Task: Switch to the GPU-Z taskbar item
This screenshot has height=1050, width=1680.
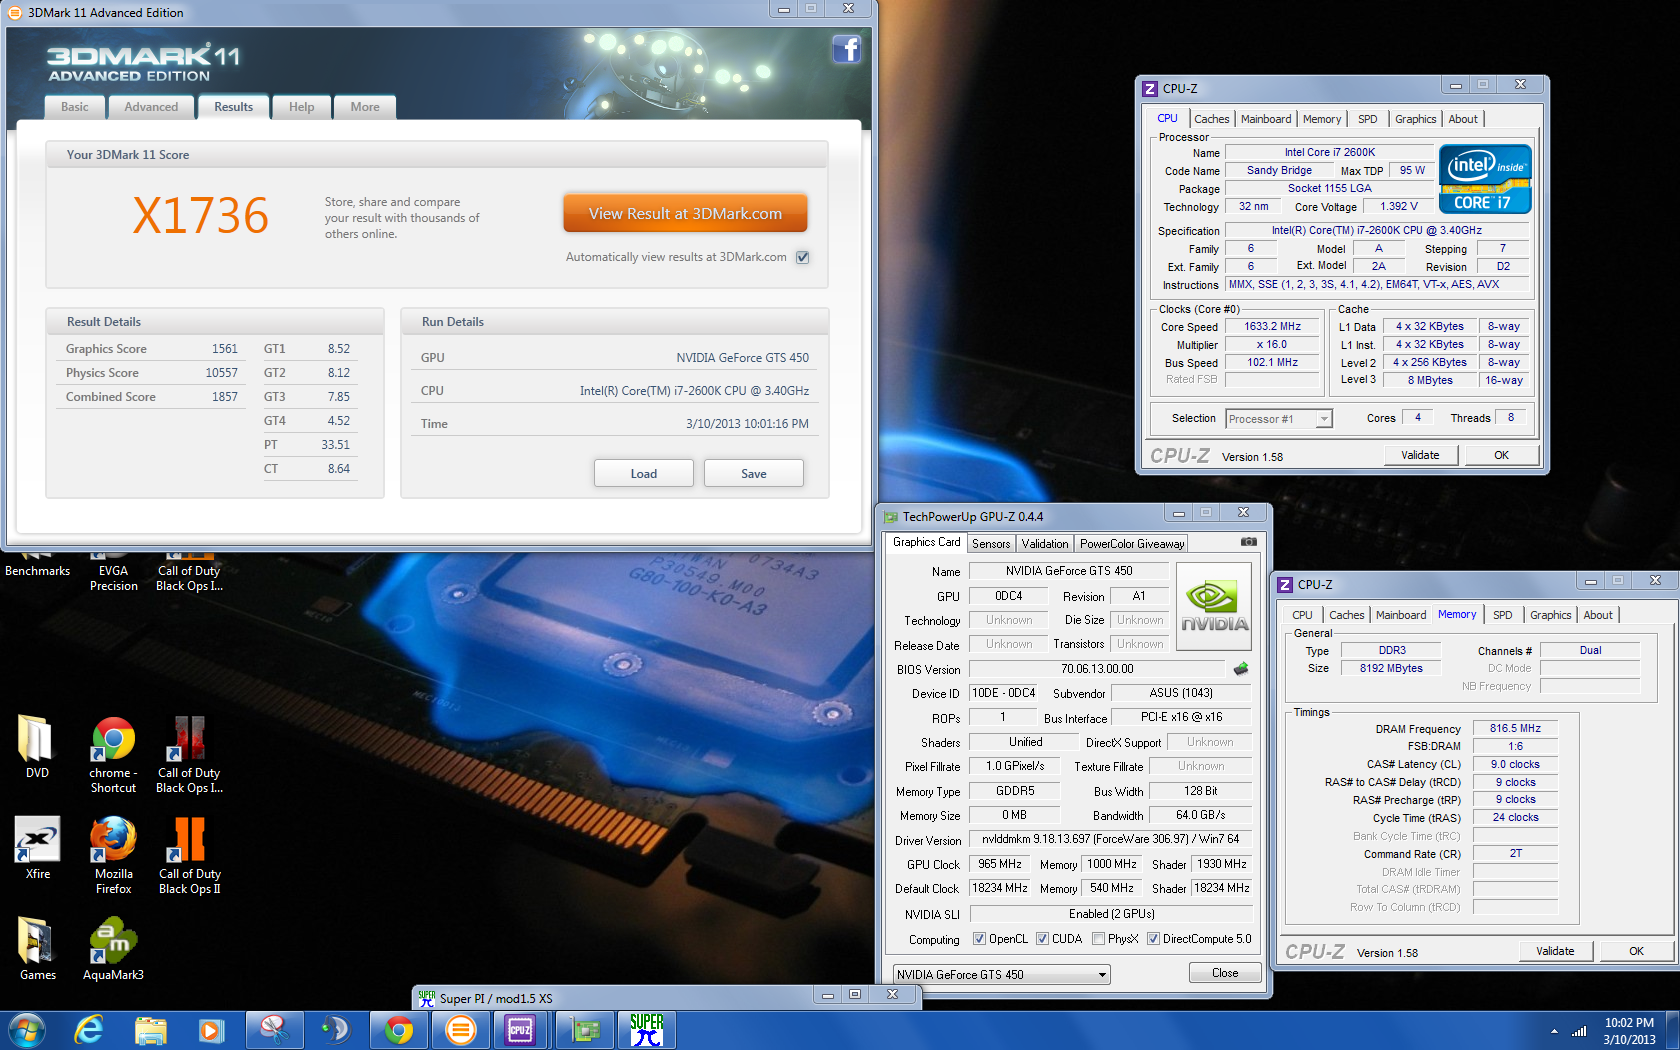Action: click(584, 1030)
